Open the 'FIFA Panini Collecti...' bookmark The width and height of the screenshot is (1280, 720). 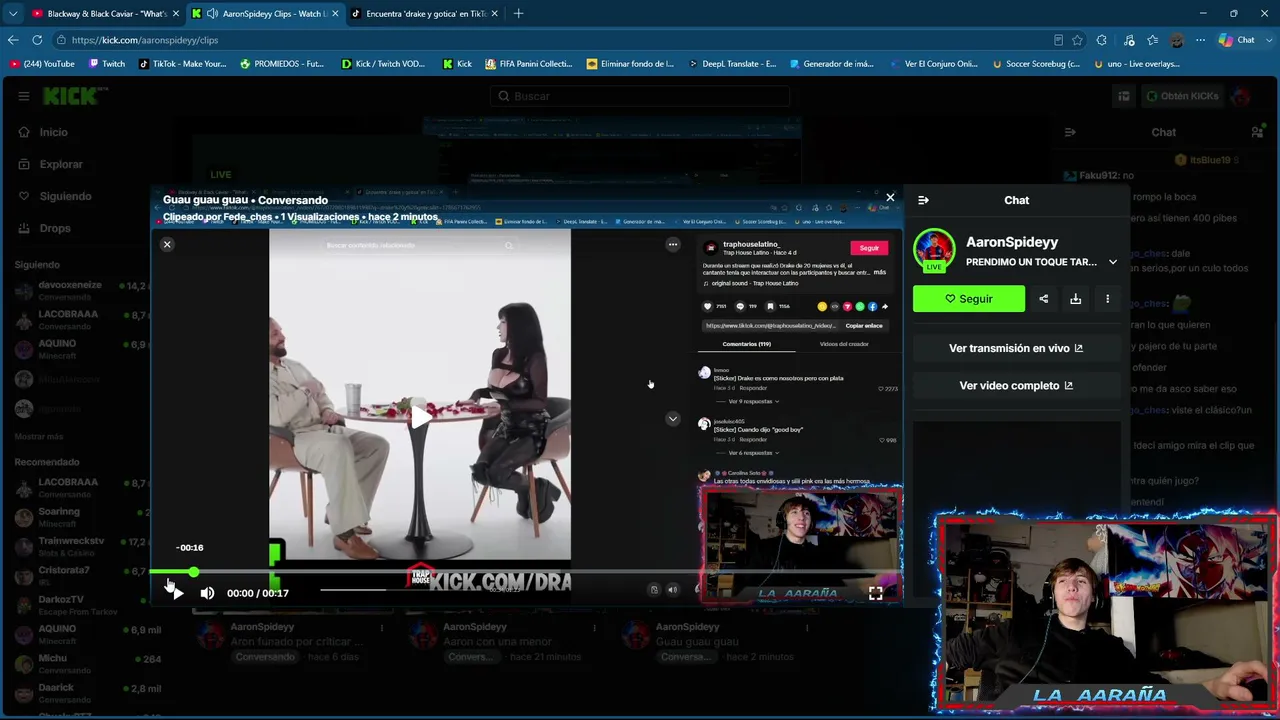click(x=529, y=64)
